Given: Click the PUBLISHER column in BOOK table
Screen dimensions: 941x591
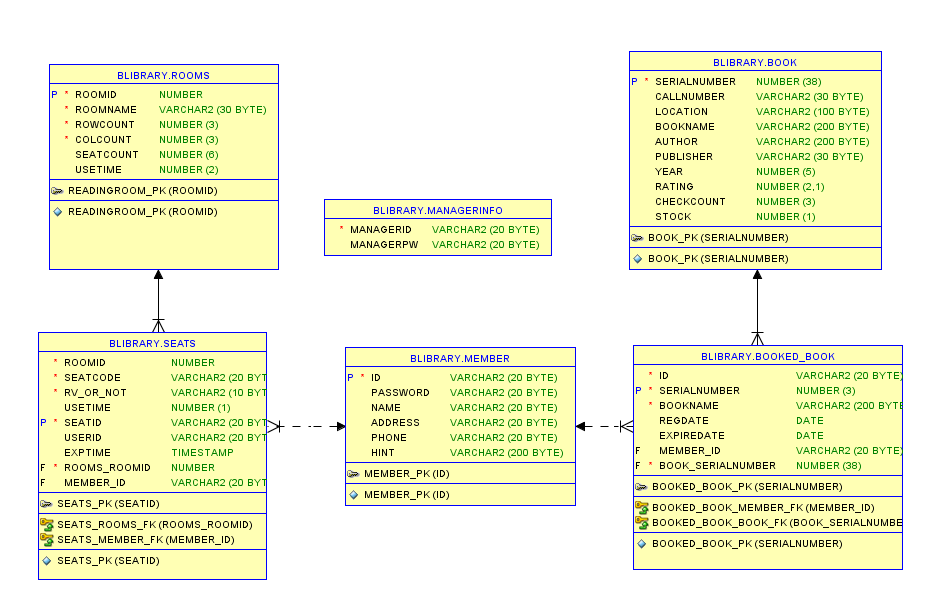Looking at the screenshot, I should (684, 157).
